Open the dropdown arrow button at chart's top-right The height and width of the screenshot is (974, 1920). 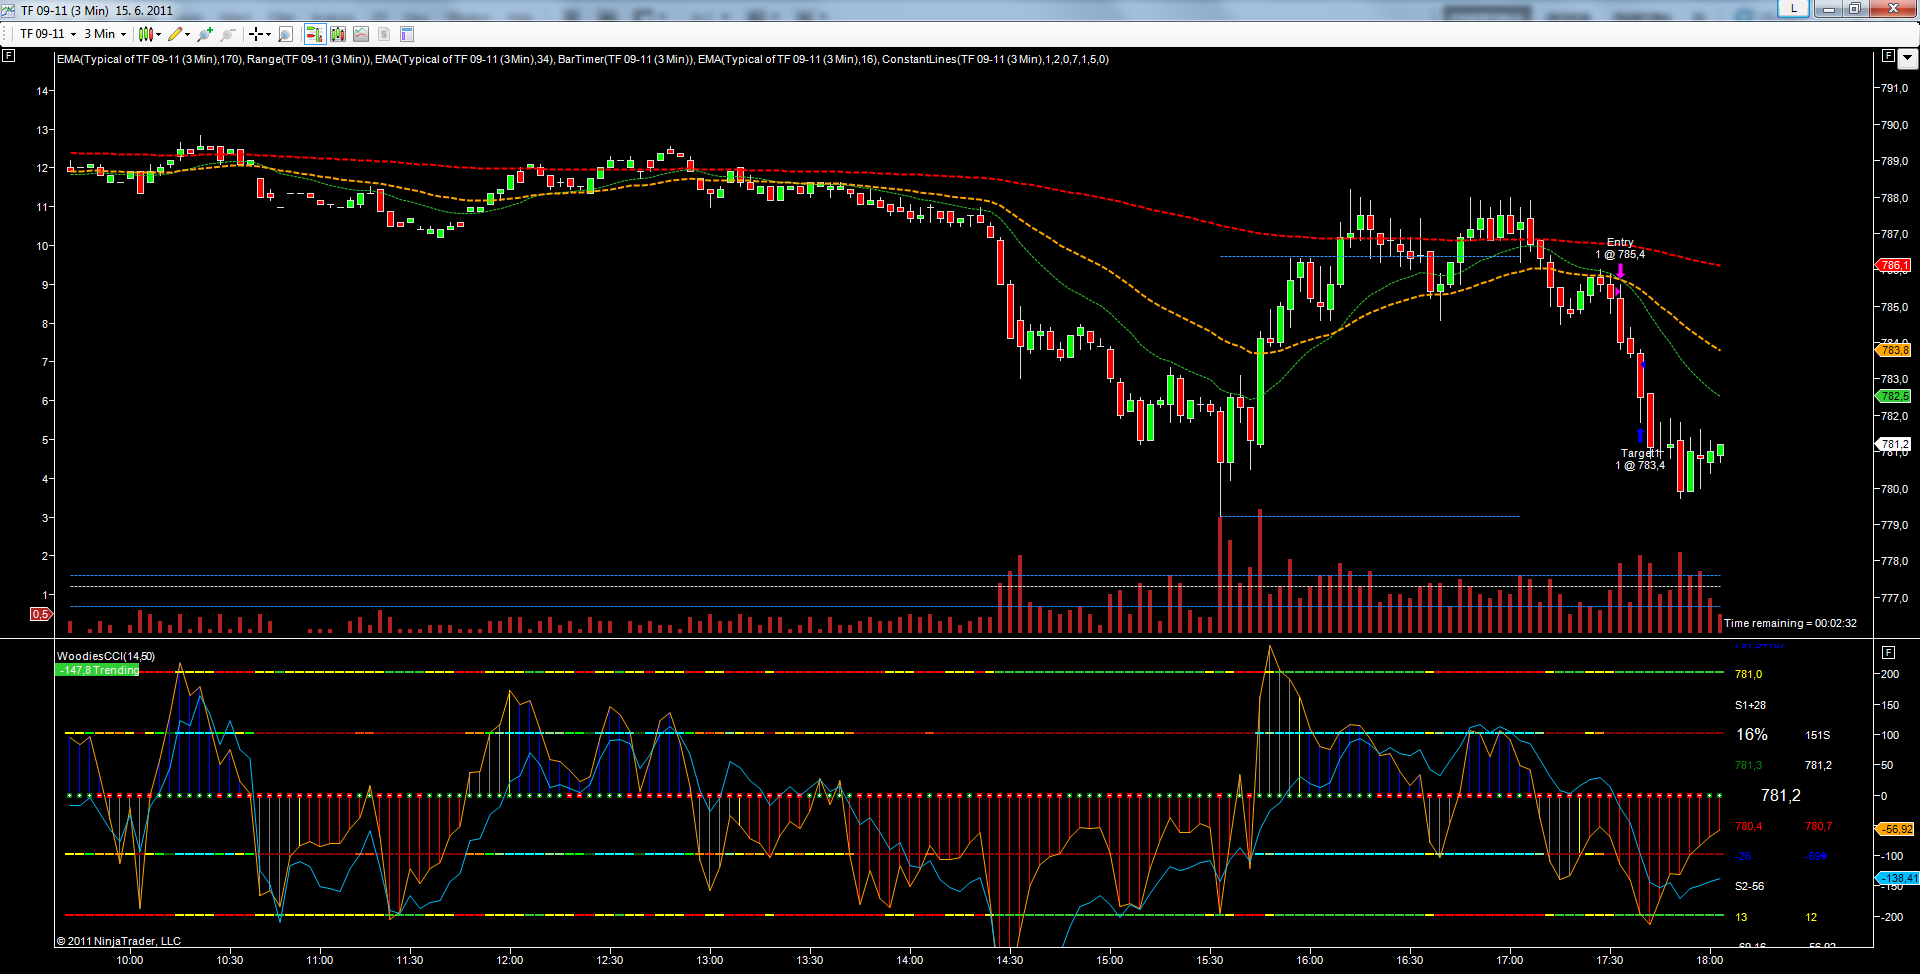coord(1907,58)
